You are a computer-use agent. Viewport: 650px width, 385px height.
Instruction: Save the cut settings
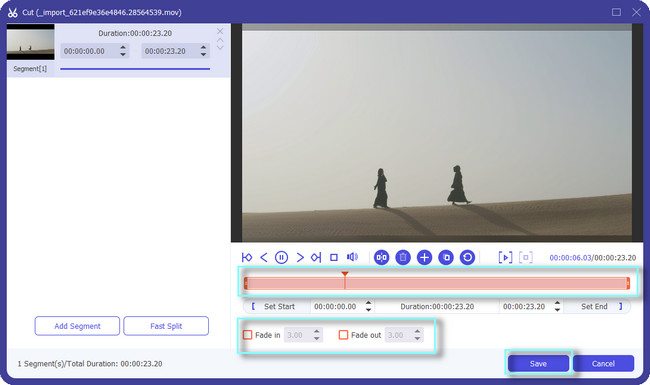point(538,363)
